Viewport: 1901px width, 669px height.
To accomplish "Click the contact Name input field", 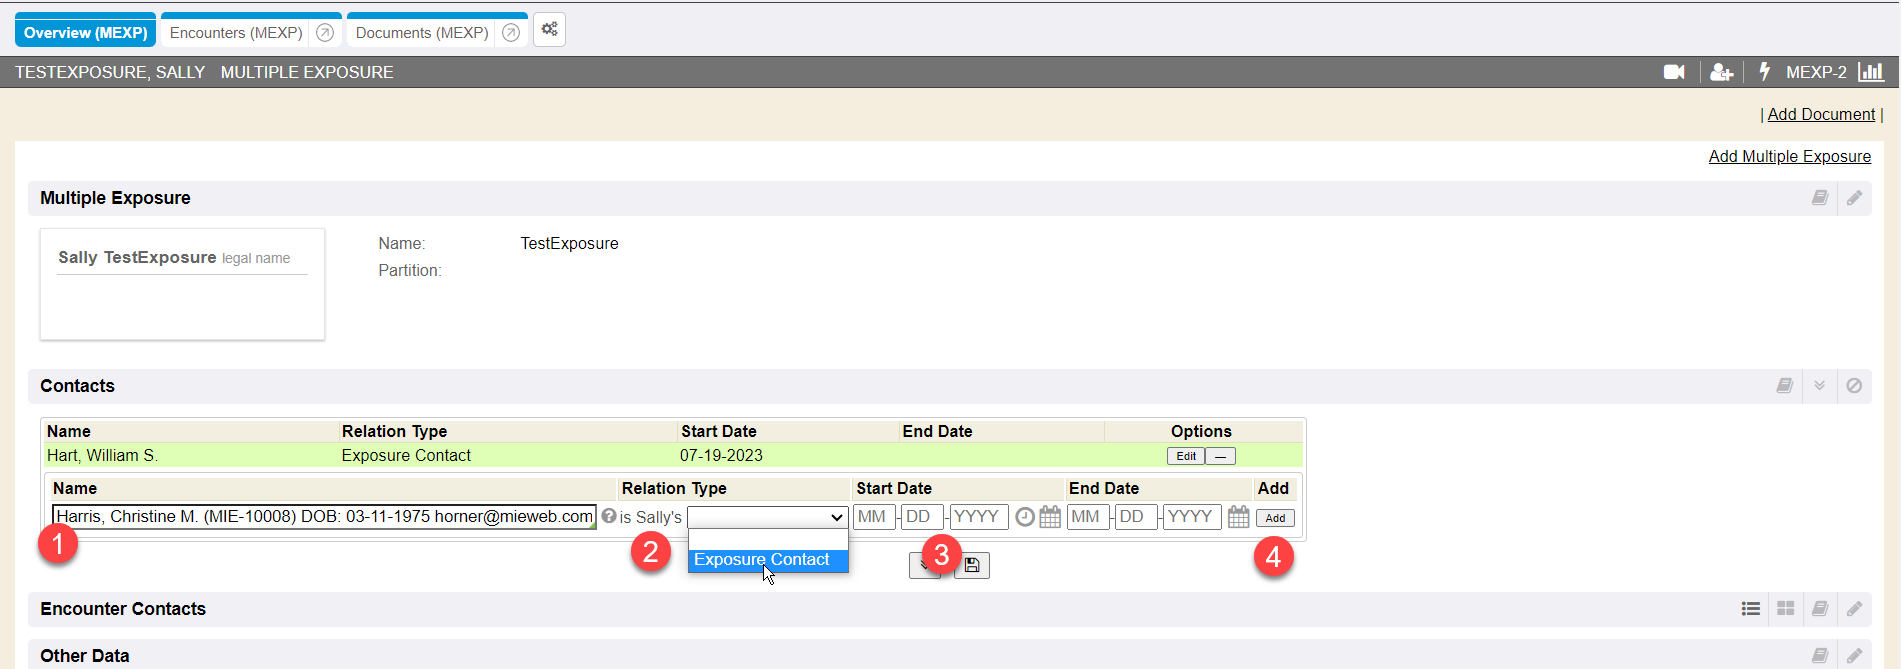I will (324, 517).
